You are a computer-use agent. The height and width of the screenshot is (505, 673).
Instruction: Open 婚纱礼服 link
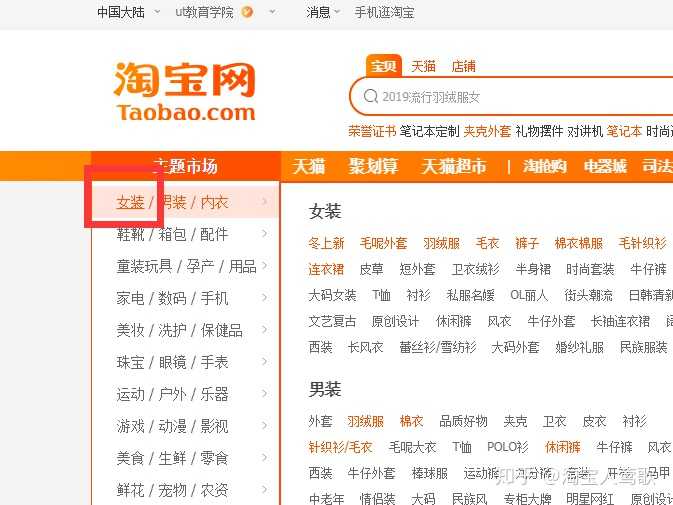pyautogui.click(x=579, y=347)
